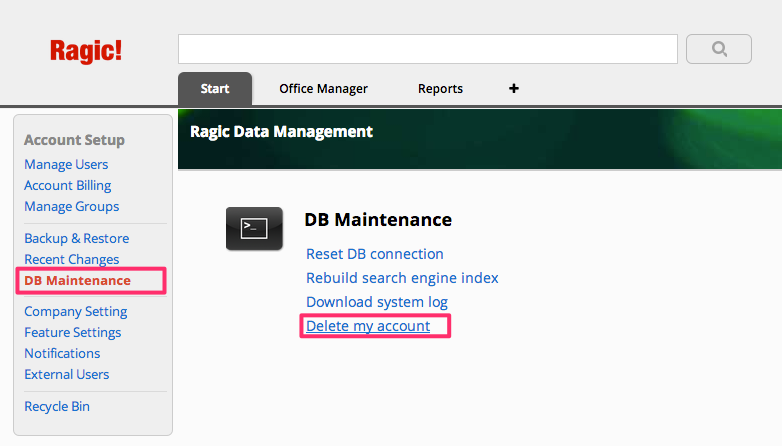View Recent Changes
Viewport: 782px width, 447px height.
point(72,259)
